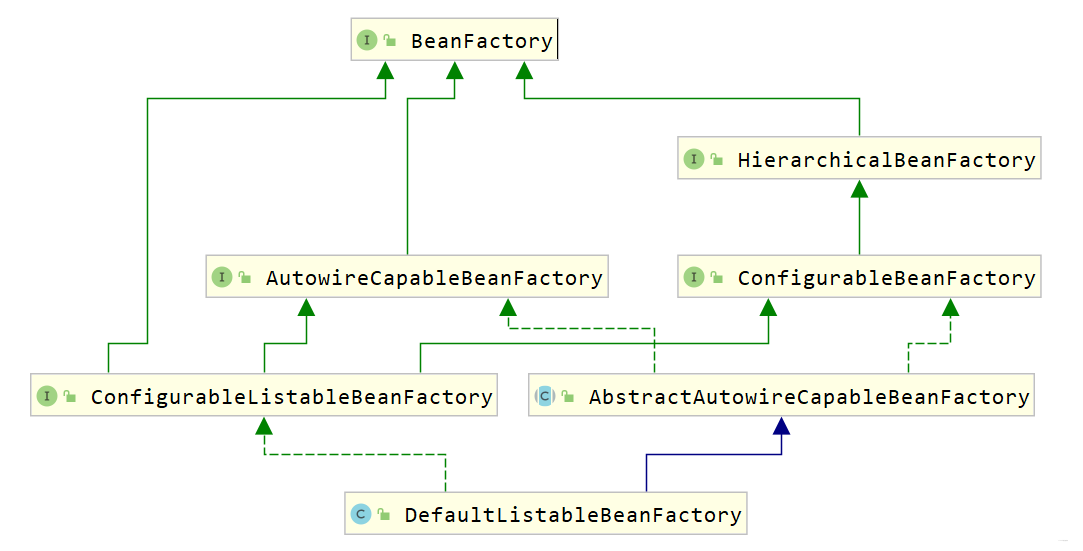
Task: Click the green lock icon beside BeanFactory
Action: pyautogui.click(x=390, y=41)
